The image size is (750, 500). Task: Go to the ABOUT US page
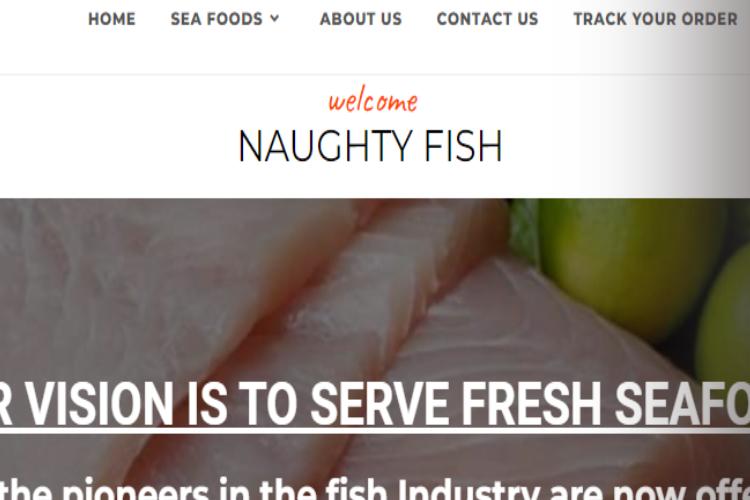click(361, 19)
